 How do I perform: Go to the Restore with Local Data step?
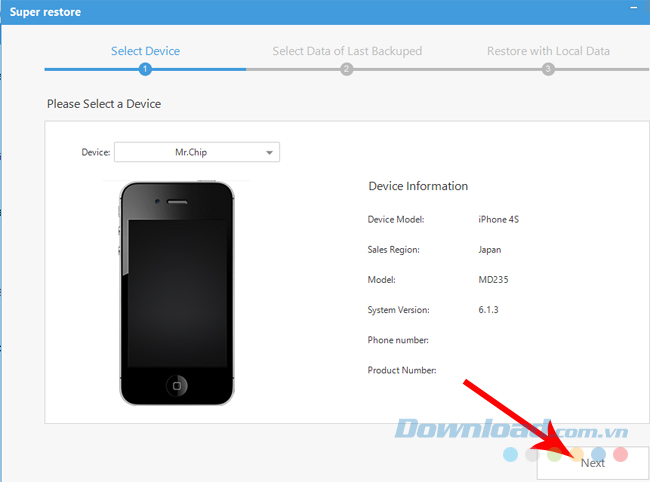pos(548,51)
